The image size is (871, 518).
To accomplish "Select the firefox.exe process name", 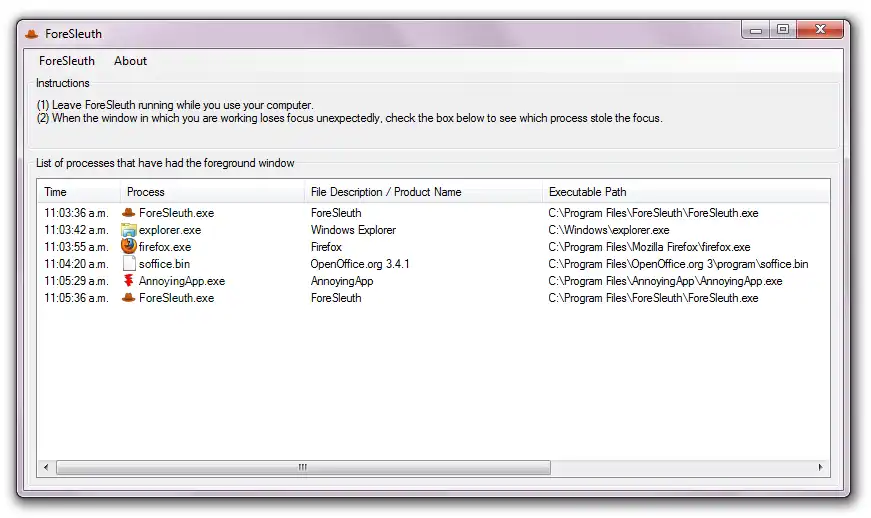I will [x=164, y=247].
